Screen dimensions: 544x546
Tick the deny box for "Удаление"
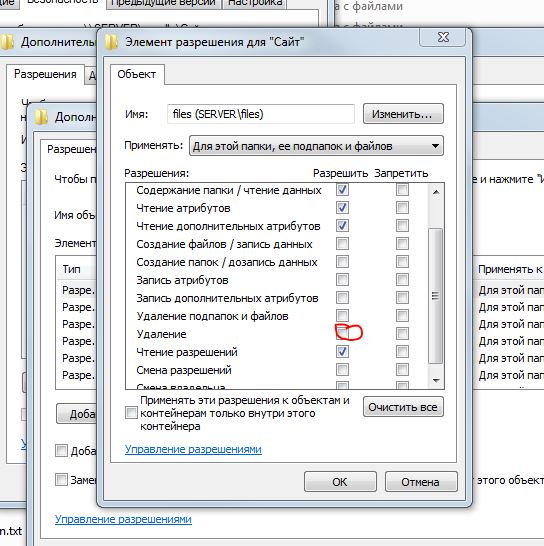tap(402, 334)
